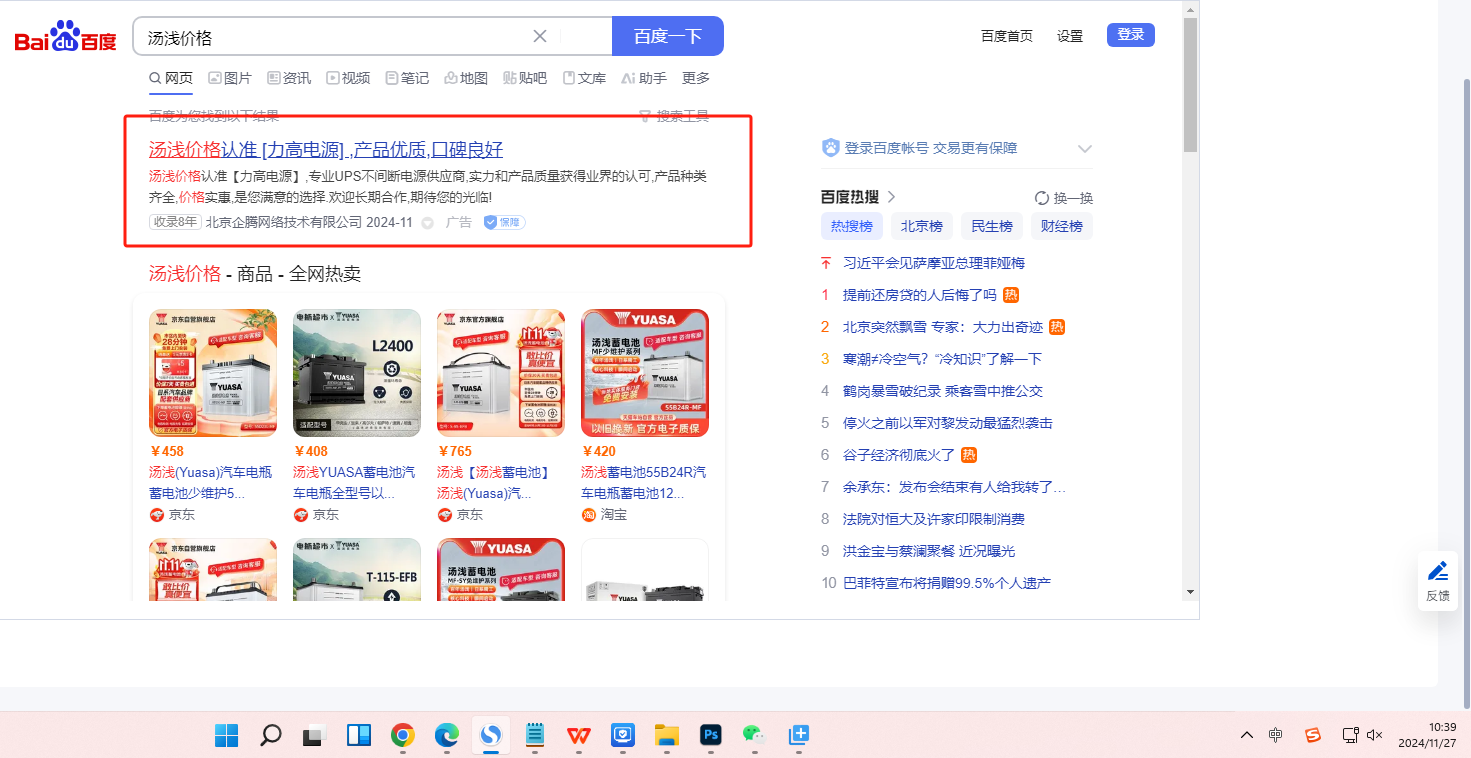Open the 贴吧 tab

(525, 78)
